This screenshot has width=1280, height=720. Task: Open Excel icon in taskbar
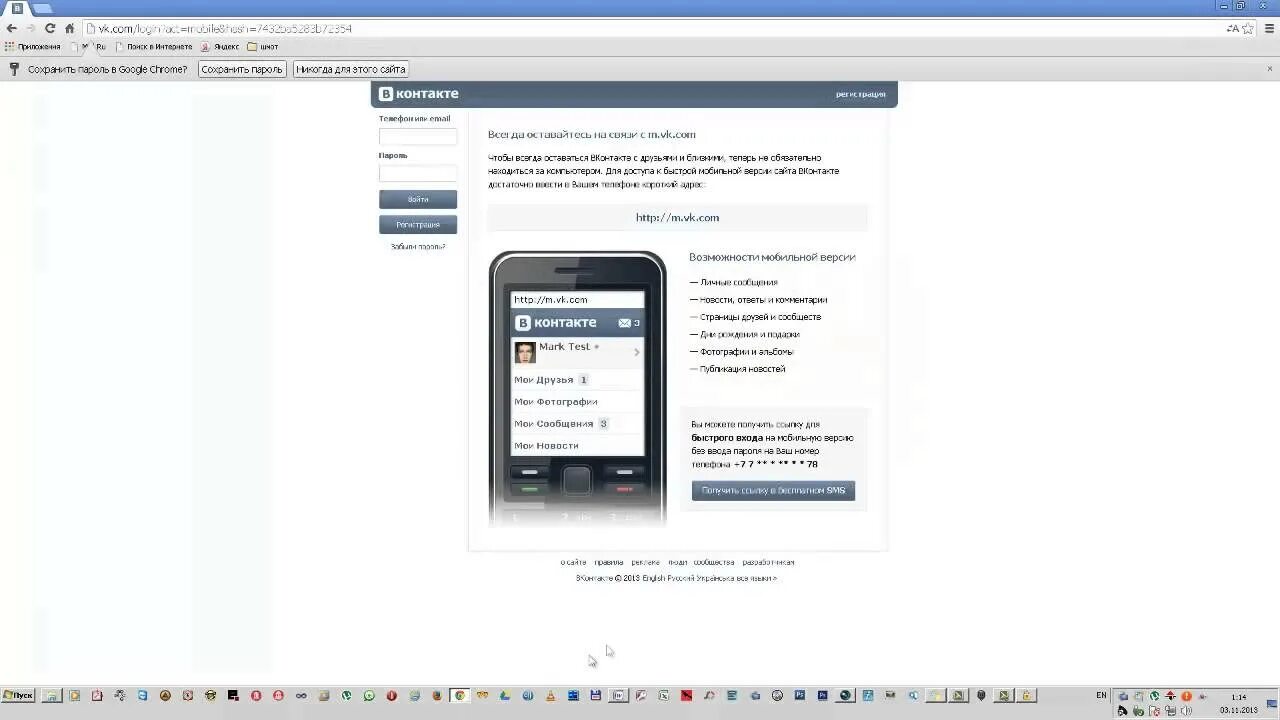click(x=663, y=696)
